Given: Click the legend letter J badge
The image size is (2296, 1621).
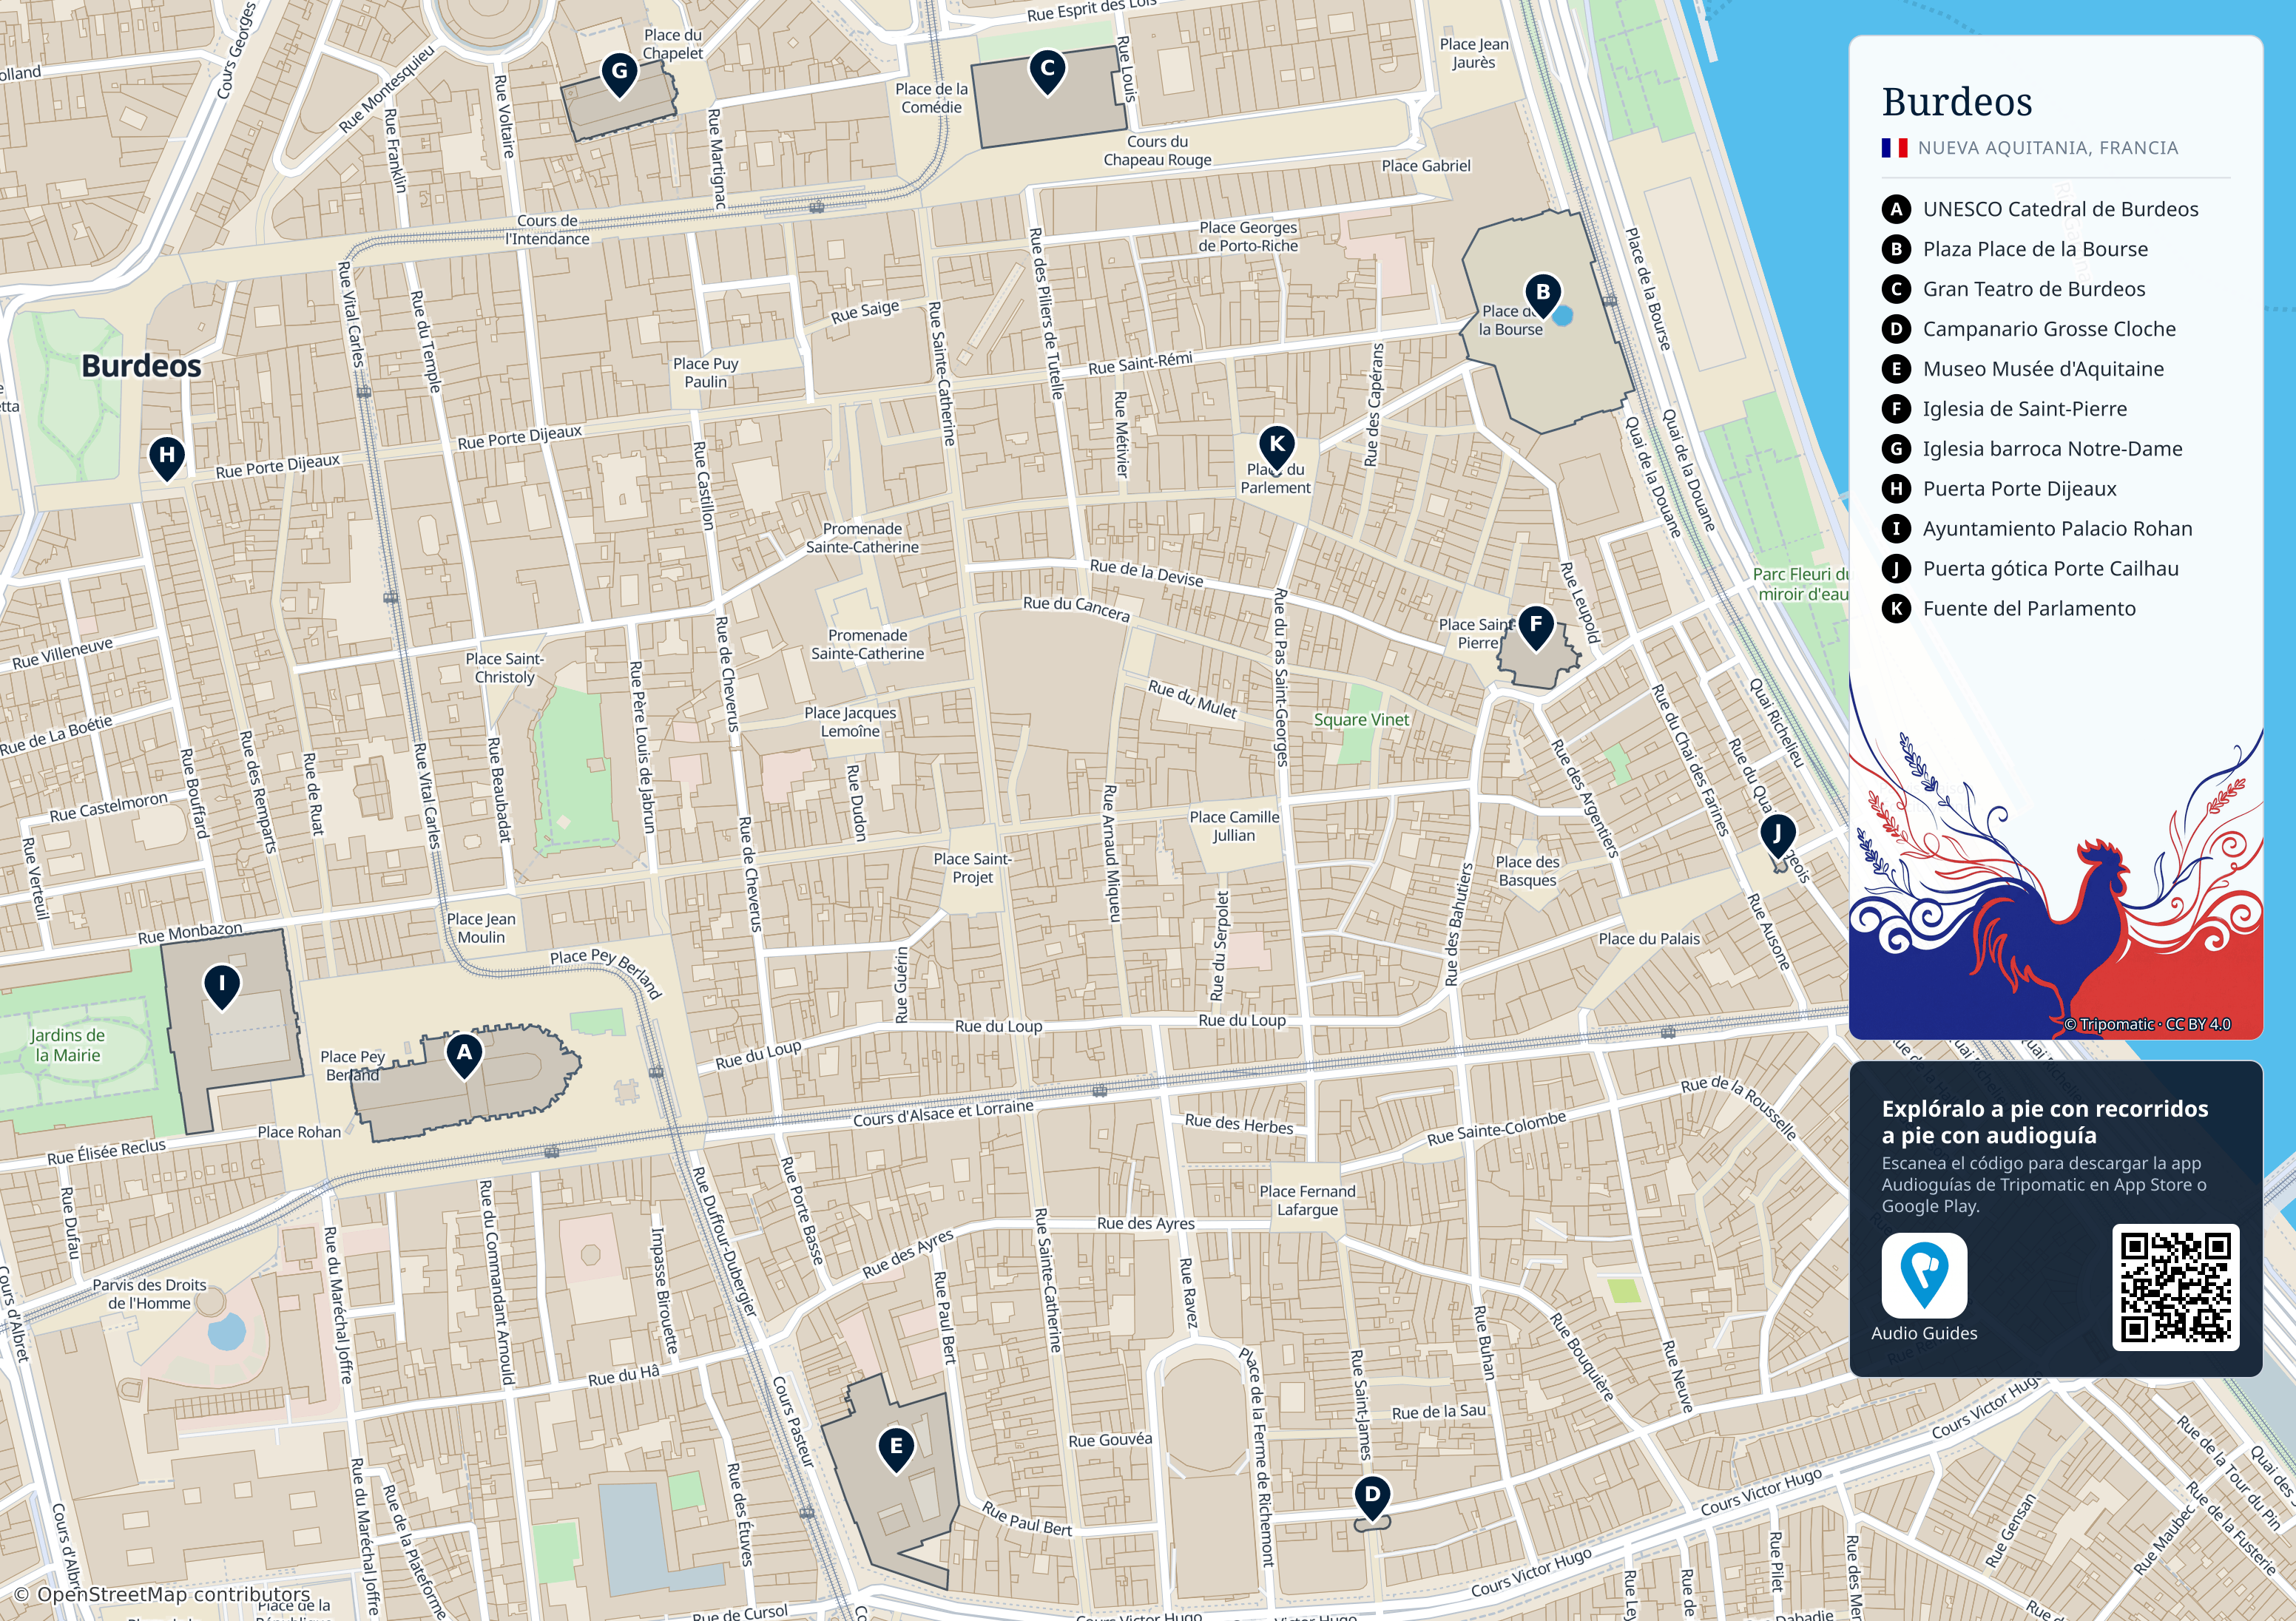Looking at the screenshot, I should point(1896,569).
